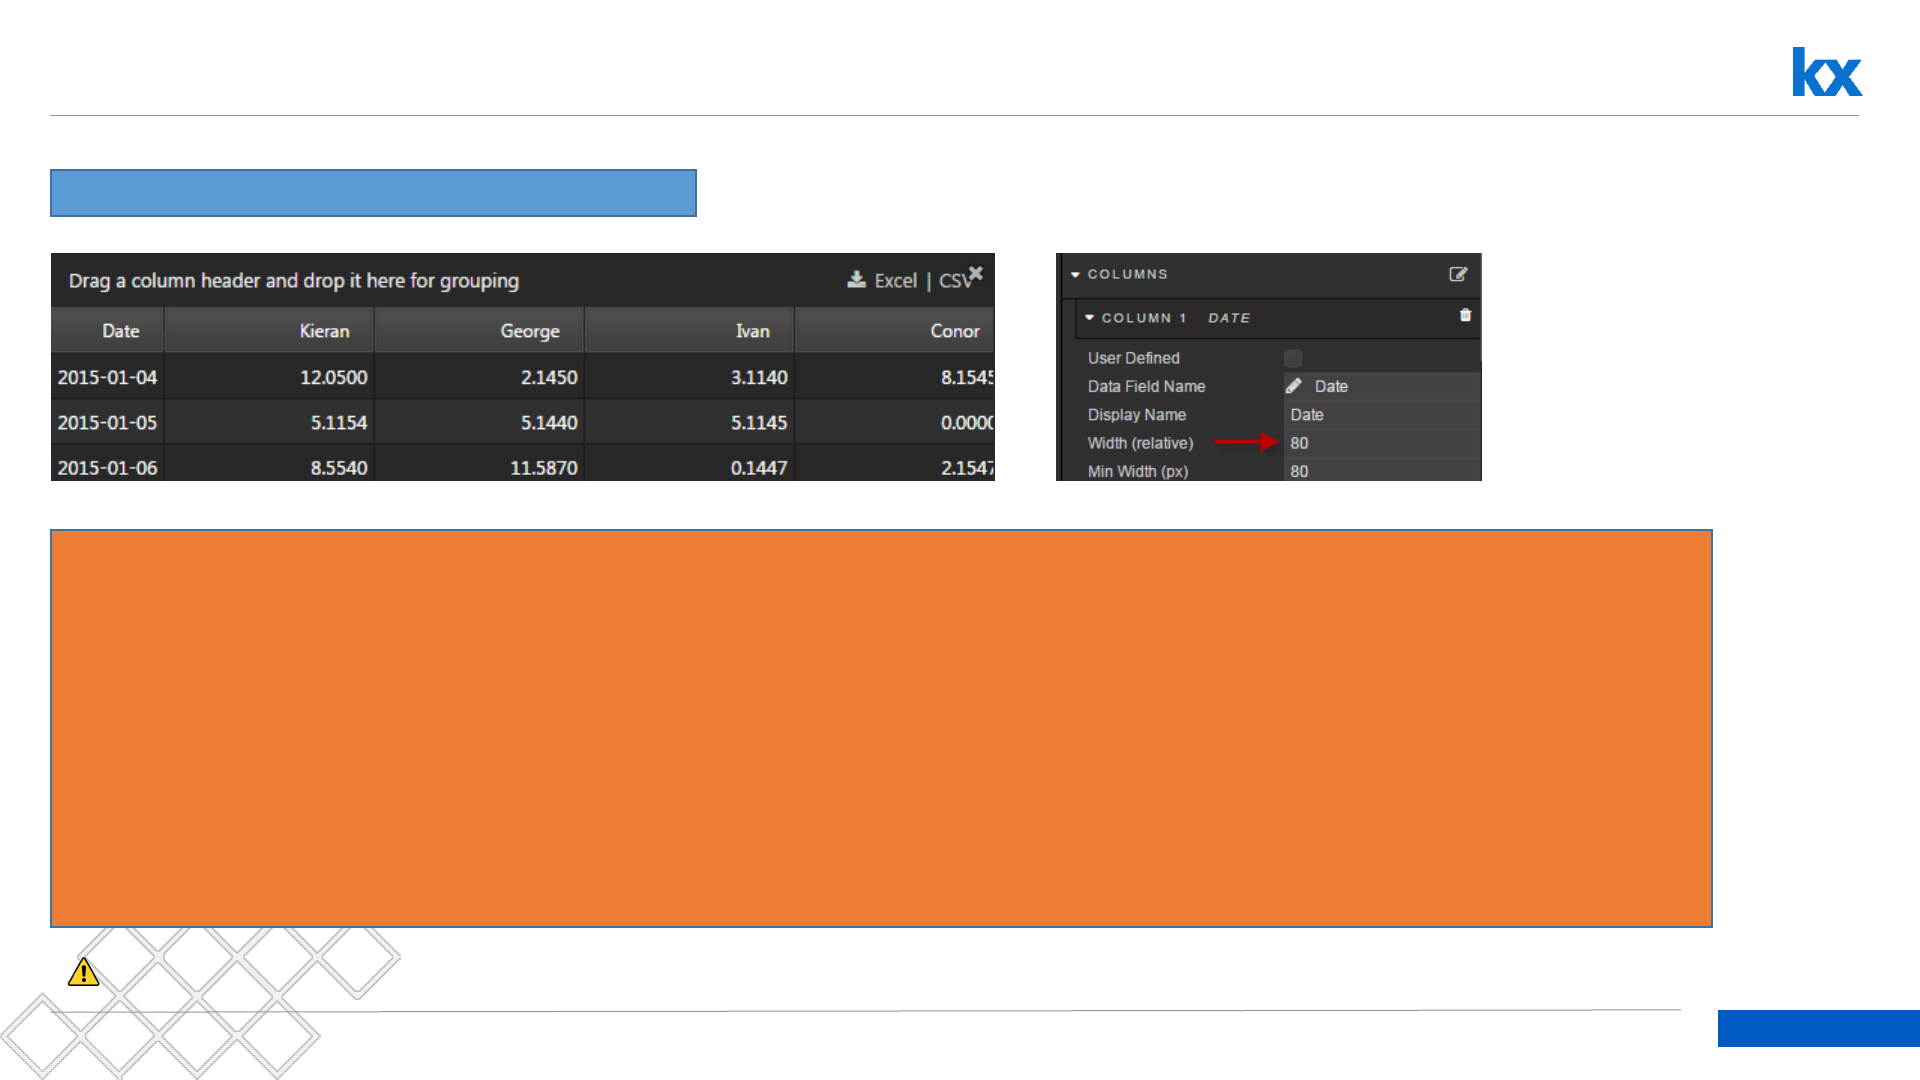Edit the Display Name field
Viewport: 1920px width, 1080px height.
point(1380,415)
